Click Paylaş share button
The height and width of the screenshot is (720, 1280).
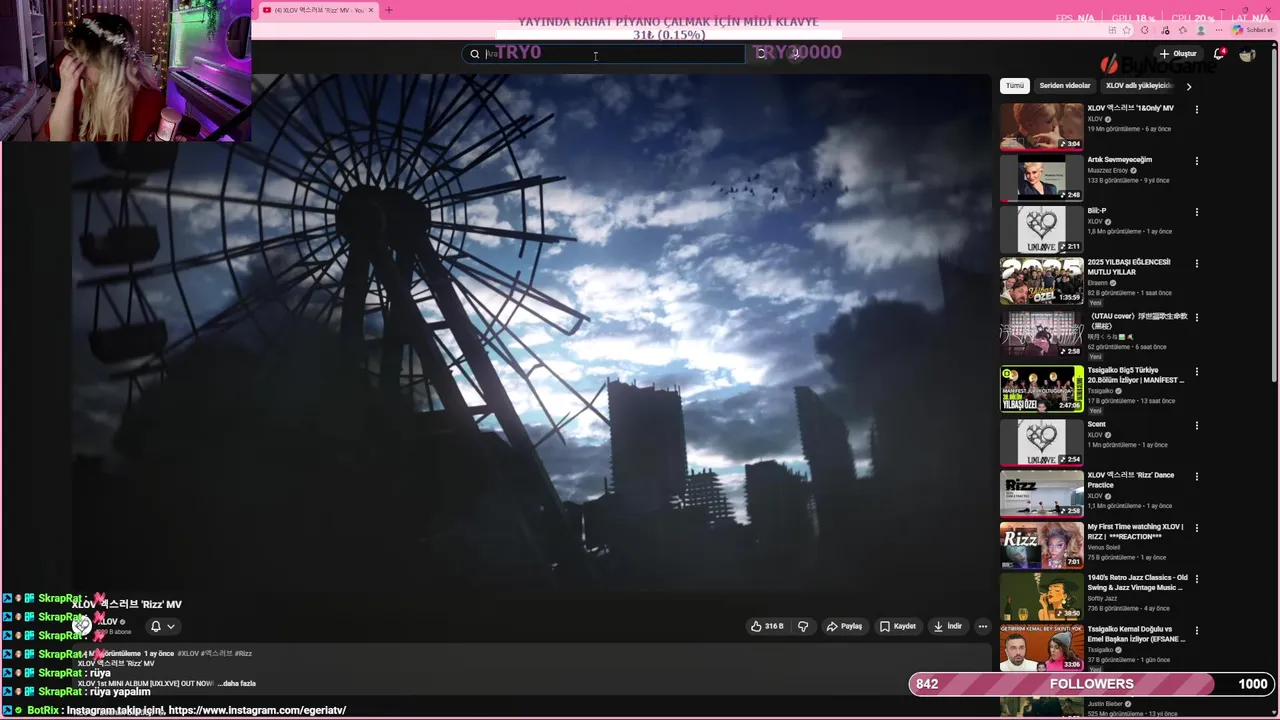pos(844,626)
